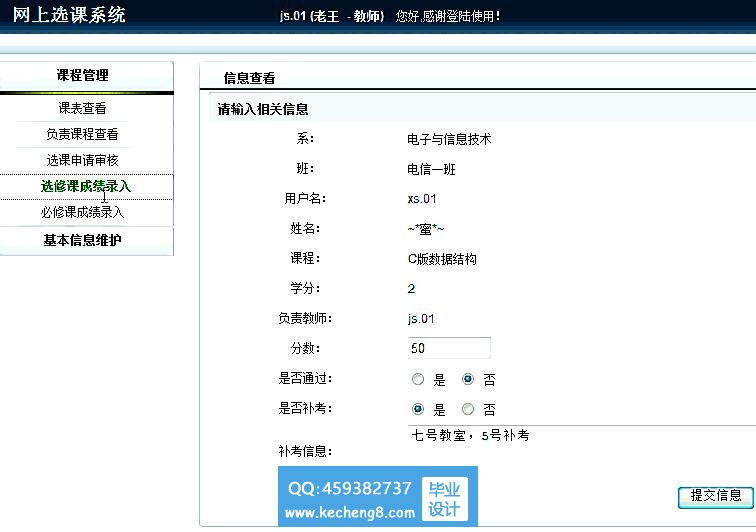Open 必修课成绩录入 menu item
Viewport: 756px width, 532px height.
(82, 212)
